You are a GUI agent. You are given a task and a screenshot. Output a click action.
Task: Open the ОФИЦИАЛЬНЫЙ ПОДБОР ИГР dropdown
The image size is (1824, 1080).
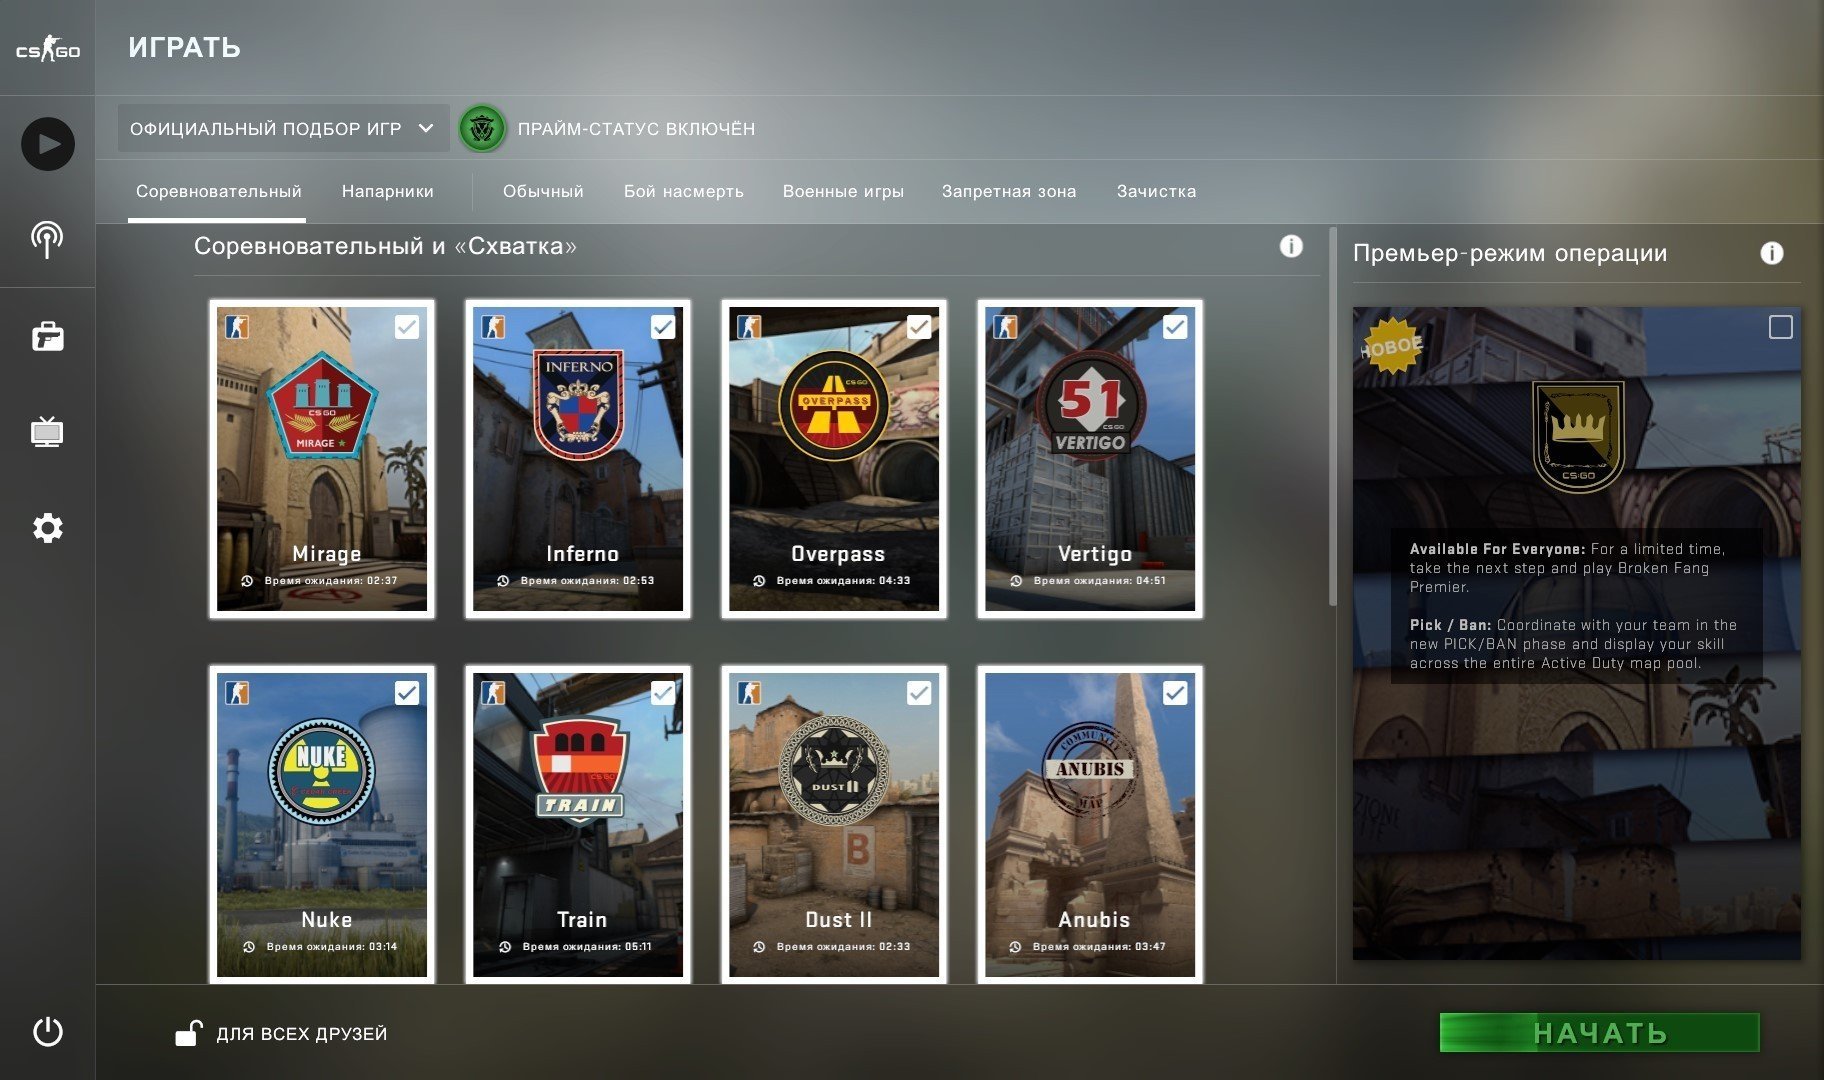(x=283, y=129)
